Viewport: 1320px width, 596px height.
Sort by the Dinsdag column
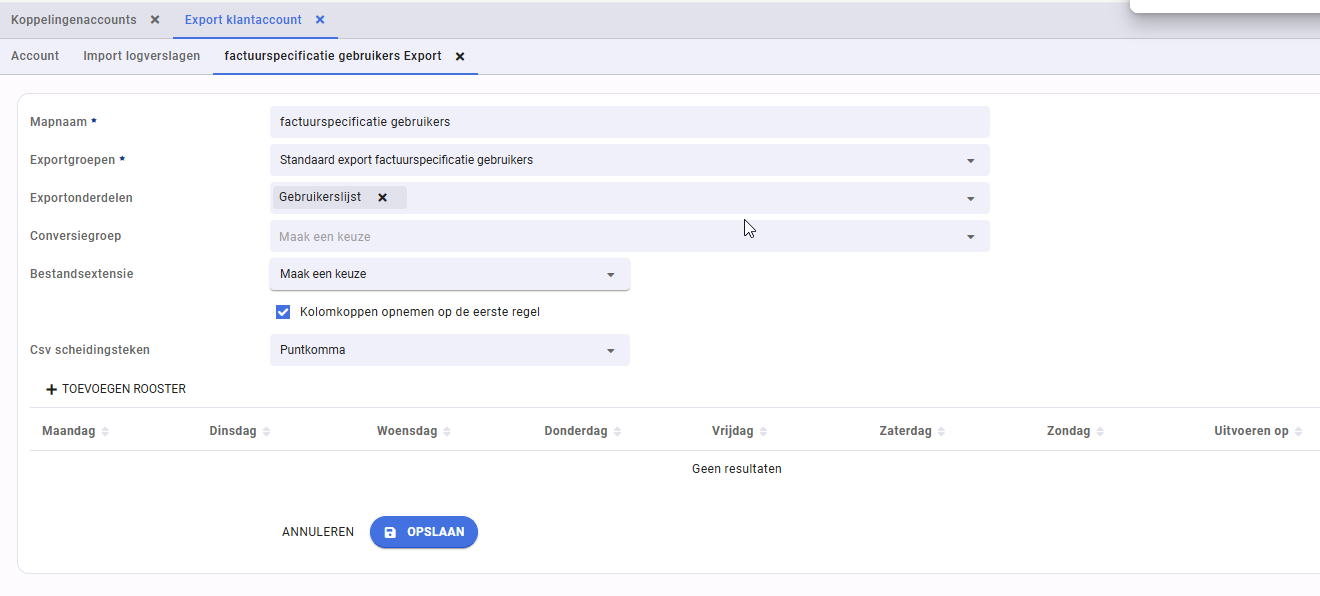pos(266,432)
